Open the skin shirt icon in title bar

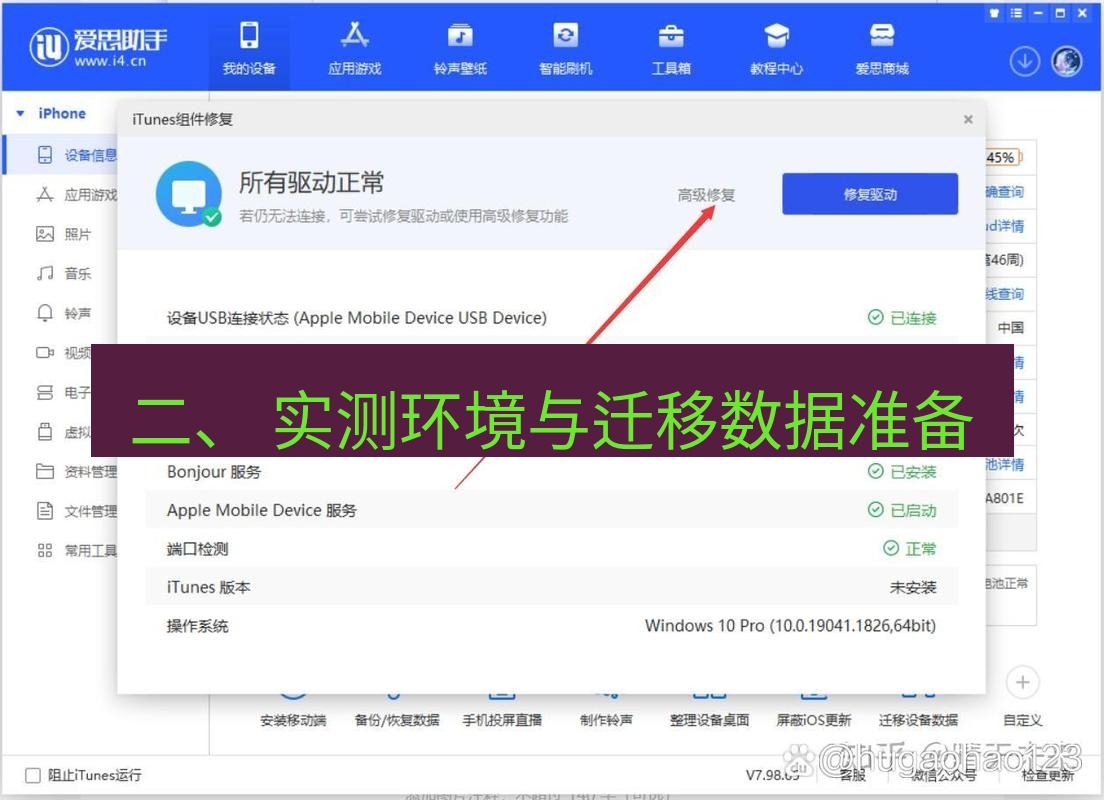(994, 13)
